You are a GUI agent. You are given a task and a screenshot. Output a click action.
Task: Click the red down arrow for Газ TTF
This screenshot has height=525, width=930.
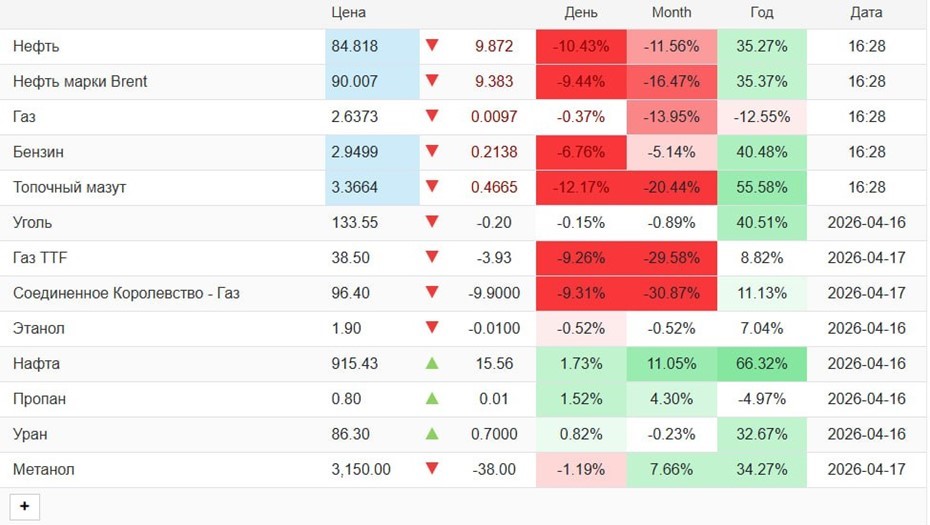432,257
